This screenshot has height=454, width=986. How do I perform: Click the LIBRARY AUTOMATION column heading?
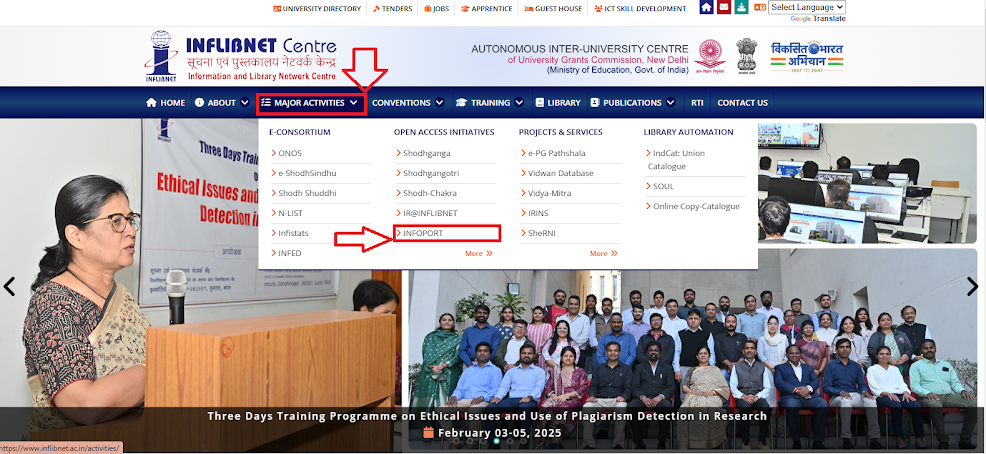click(x=689, y=132)
